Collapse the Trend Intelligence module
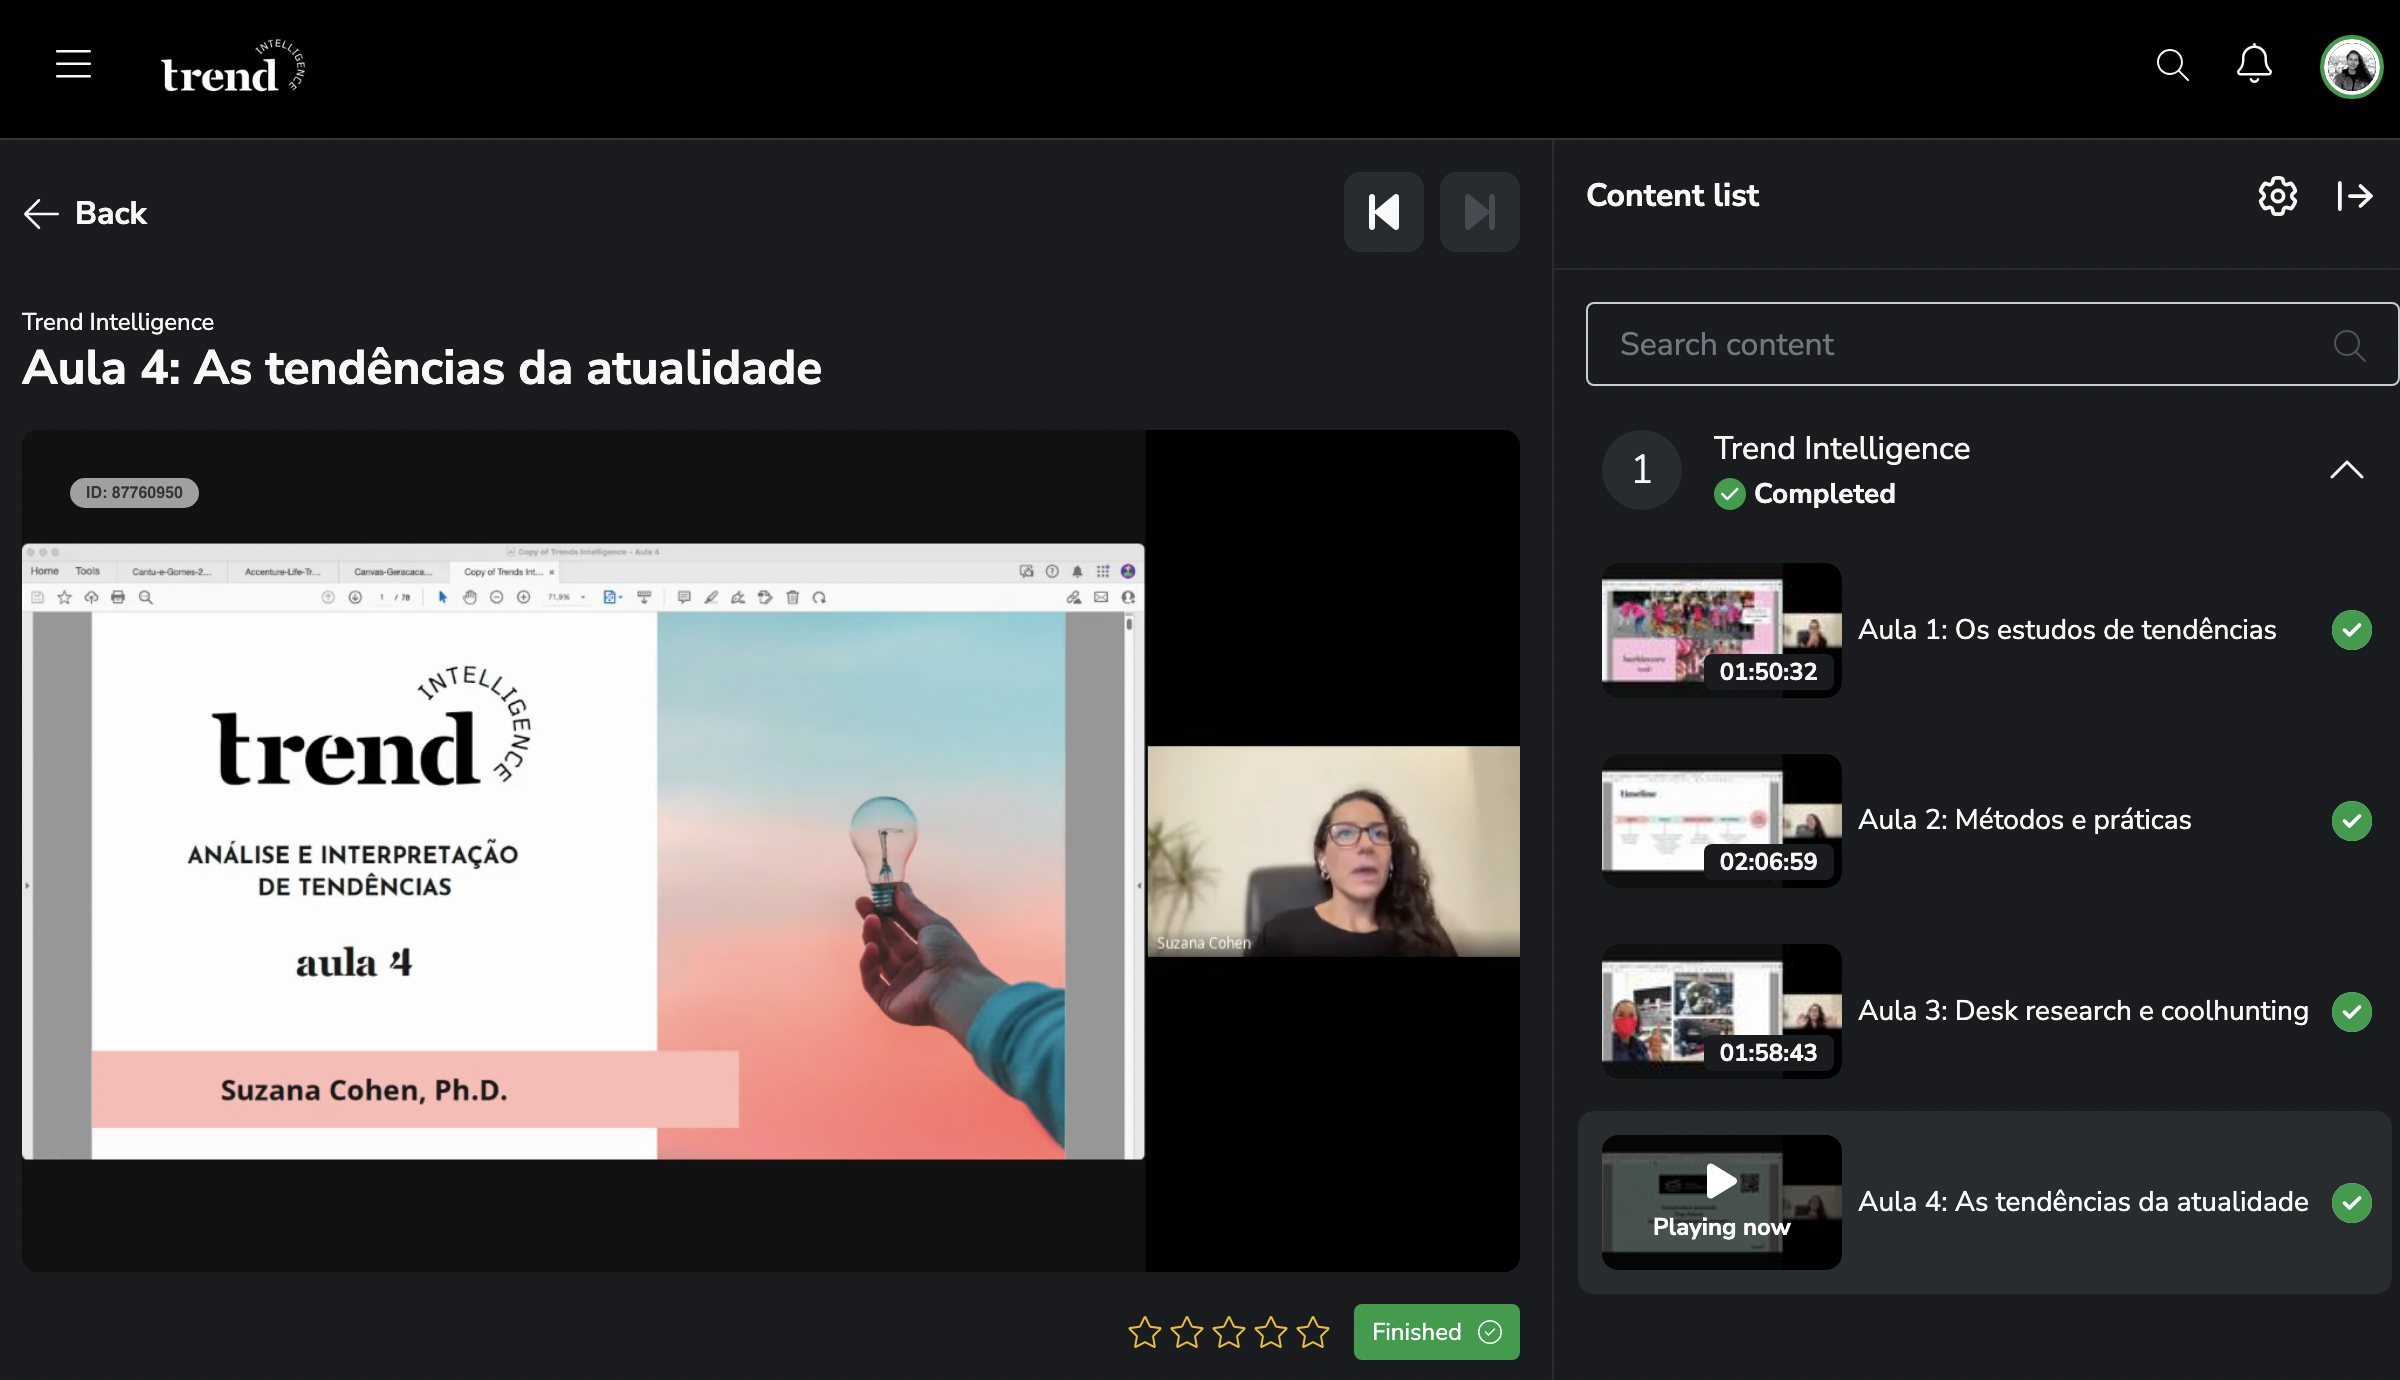Screen dimensions: 2400x1380 coord(2346,470)
